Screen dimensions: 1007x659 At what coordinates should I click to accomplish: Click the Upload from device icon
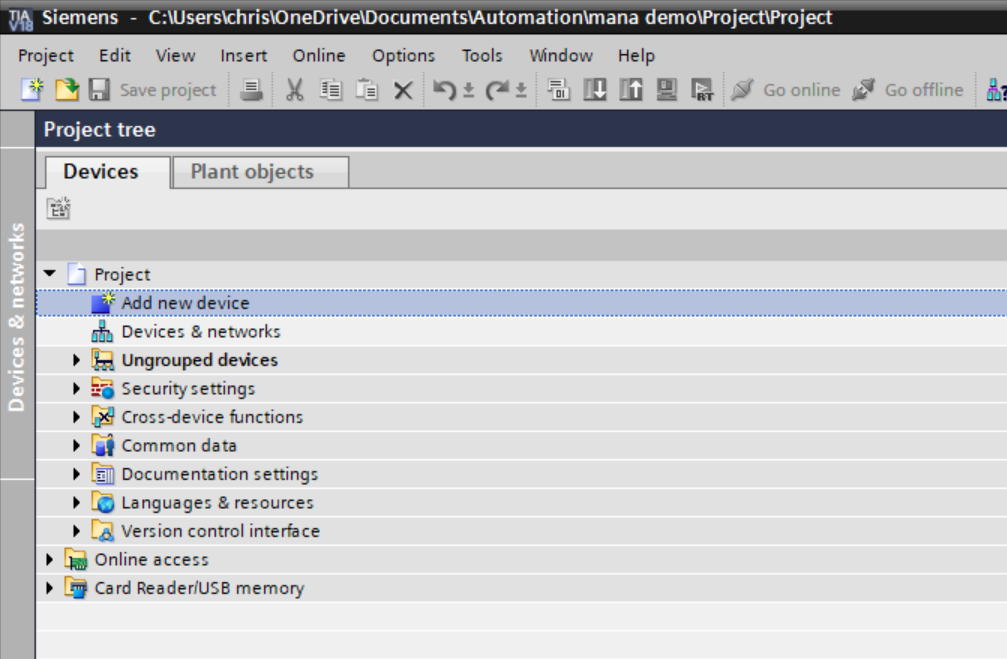pos(631,89)
